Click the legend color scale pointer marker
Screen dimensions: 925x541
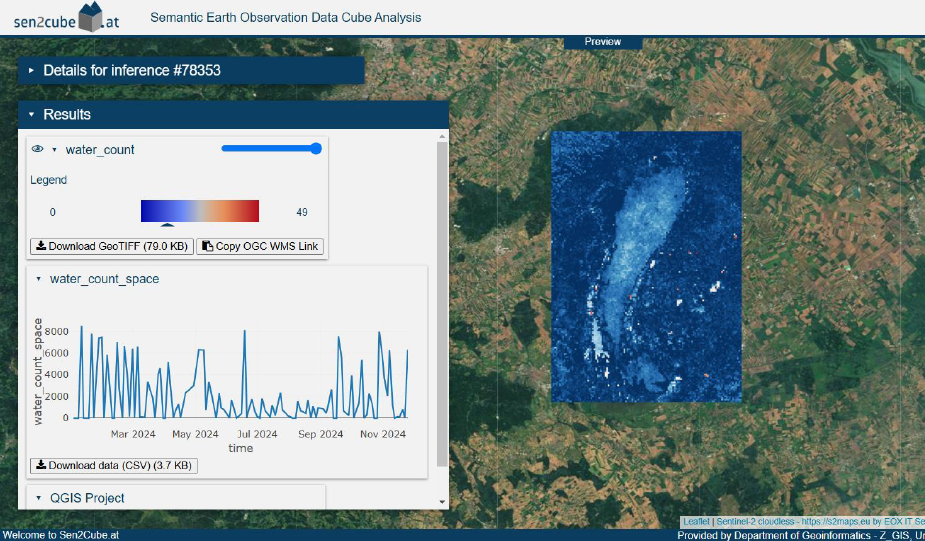(168, 226)
